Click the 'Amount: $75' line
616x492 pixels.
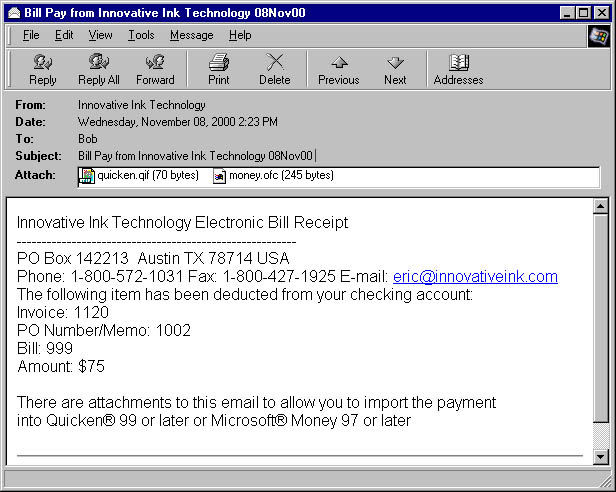61,366
